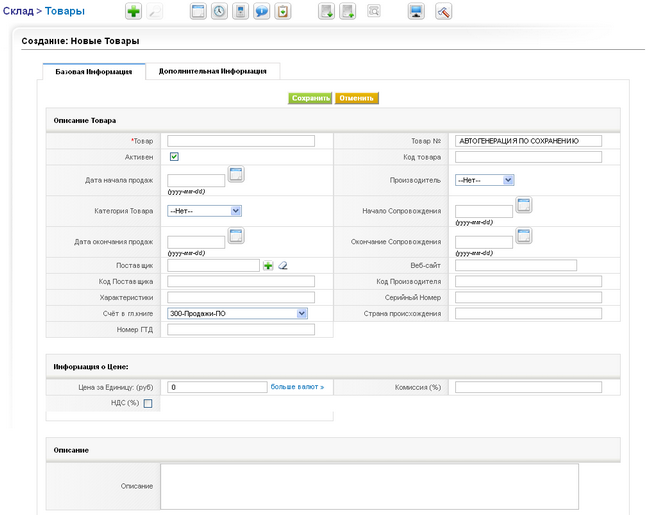This screenshot has width=650, height=515.
Task: Focus the Дата начала продаж date field
Action: pyautogui.click(x=196, y=180)
